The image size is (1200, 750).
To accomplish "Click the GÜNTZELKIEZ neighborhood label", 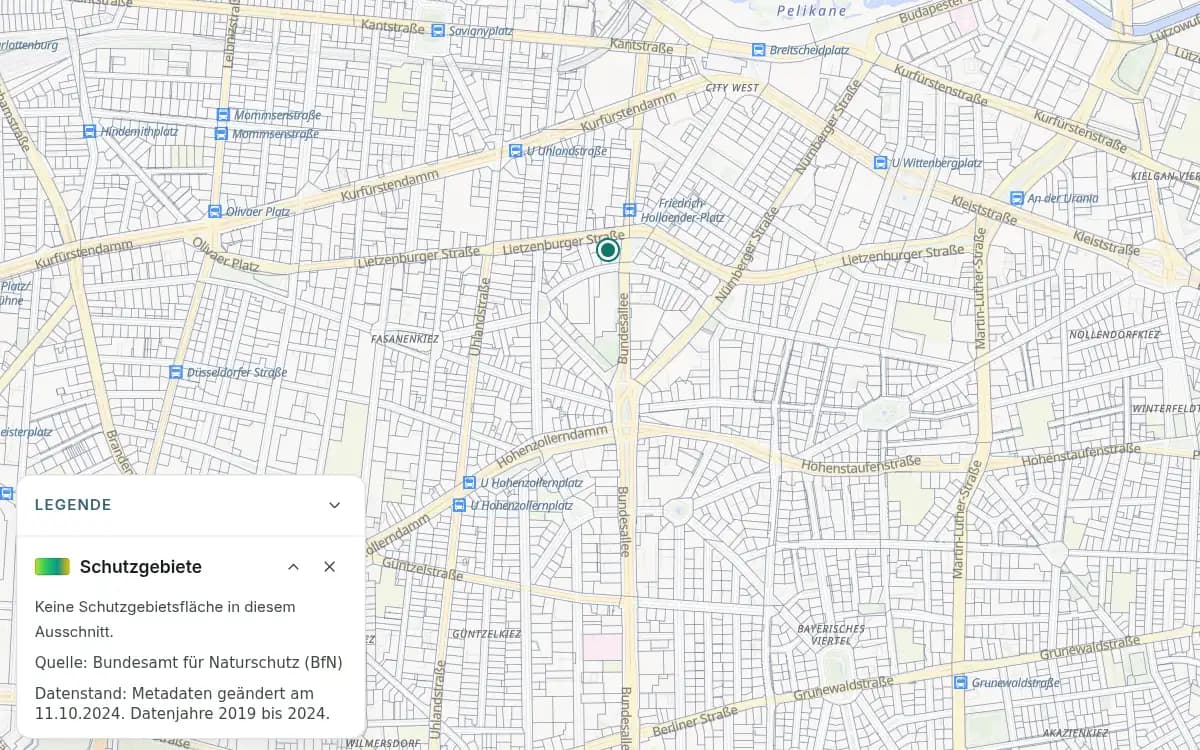I will click(486, 634).
